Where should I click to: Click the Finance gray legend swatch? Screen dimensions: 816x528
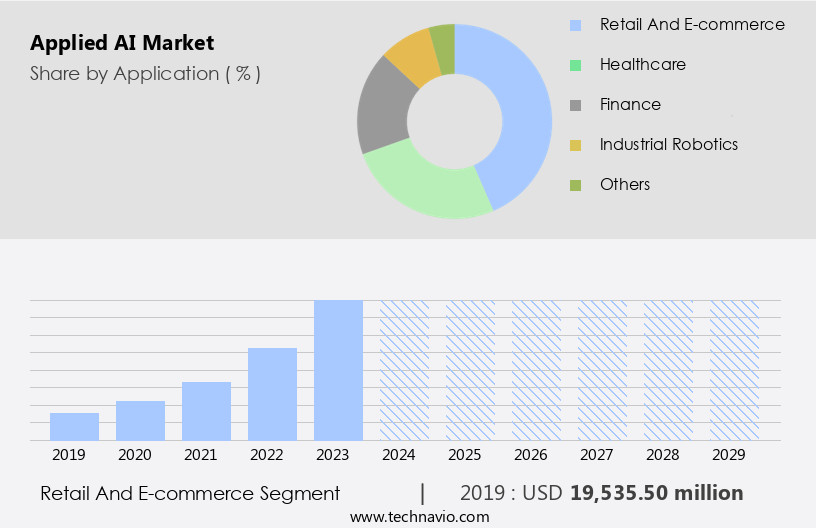[575, 105]
